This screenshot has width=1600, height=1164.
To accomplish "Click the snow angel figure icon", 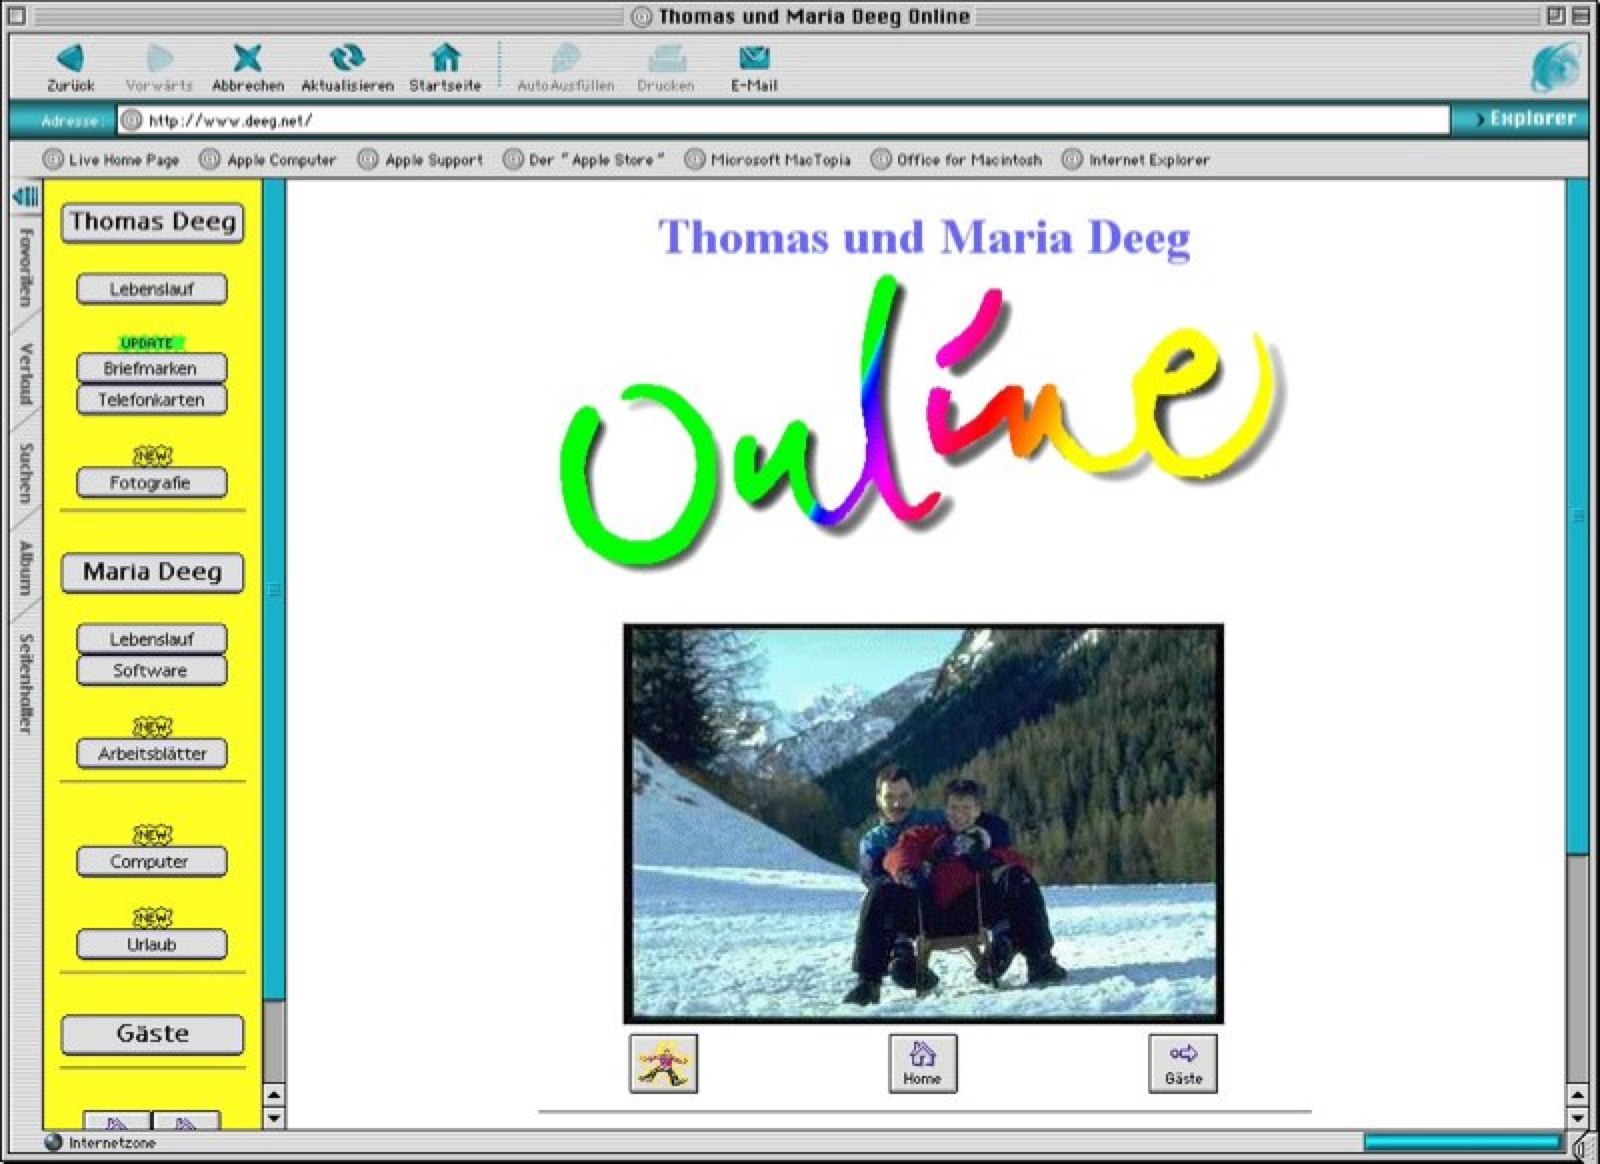I will click(x=663, y=1063).
